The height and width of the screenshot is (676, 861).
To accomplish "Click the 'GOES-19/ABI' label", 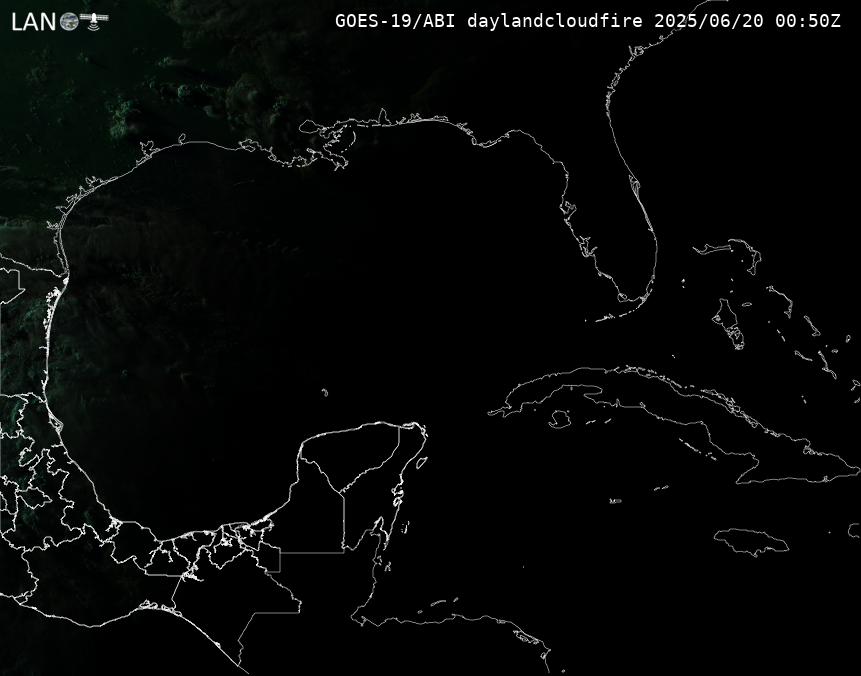I will 395,21.
